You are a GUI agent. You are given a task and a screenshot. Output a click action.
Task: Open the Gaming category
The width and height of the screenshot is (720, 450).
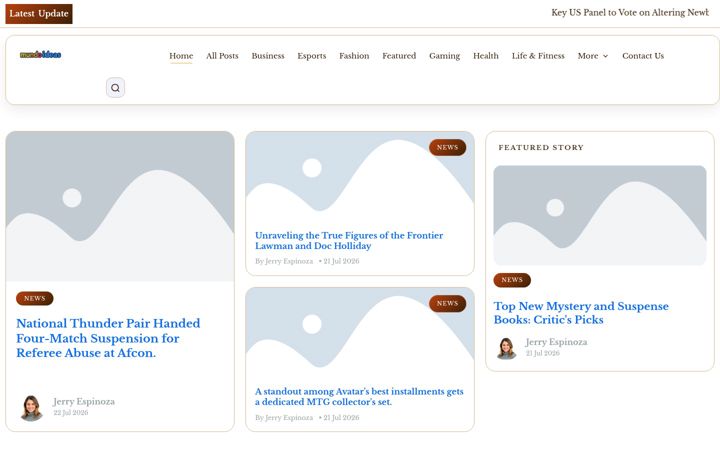444,56
